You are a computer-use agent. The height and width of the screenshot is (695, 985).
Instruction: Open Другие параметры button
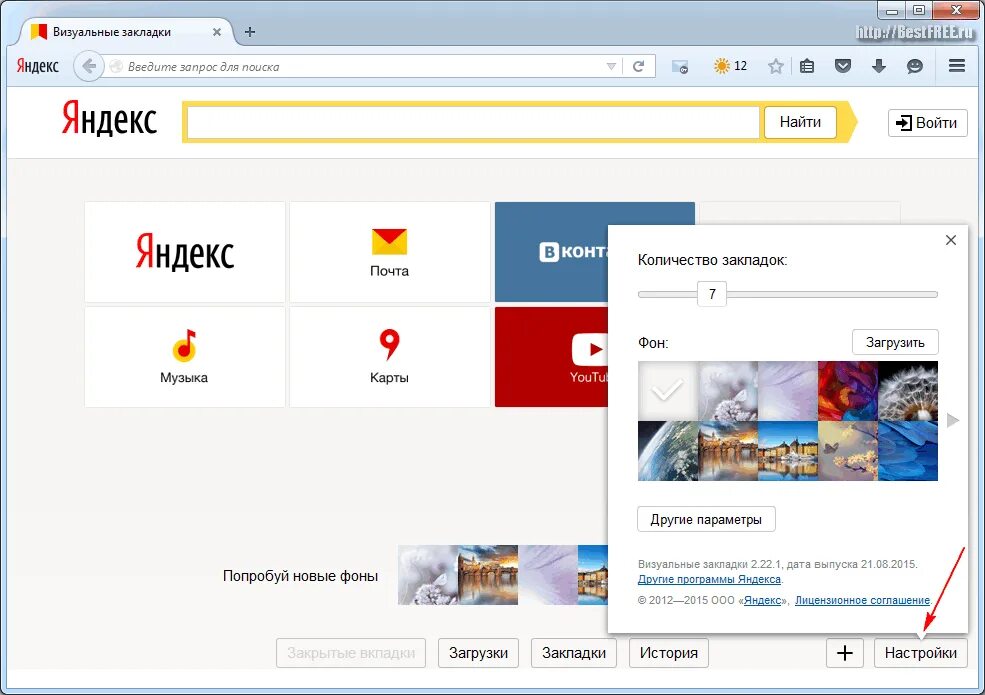point(706,520)
